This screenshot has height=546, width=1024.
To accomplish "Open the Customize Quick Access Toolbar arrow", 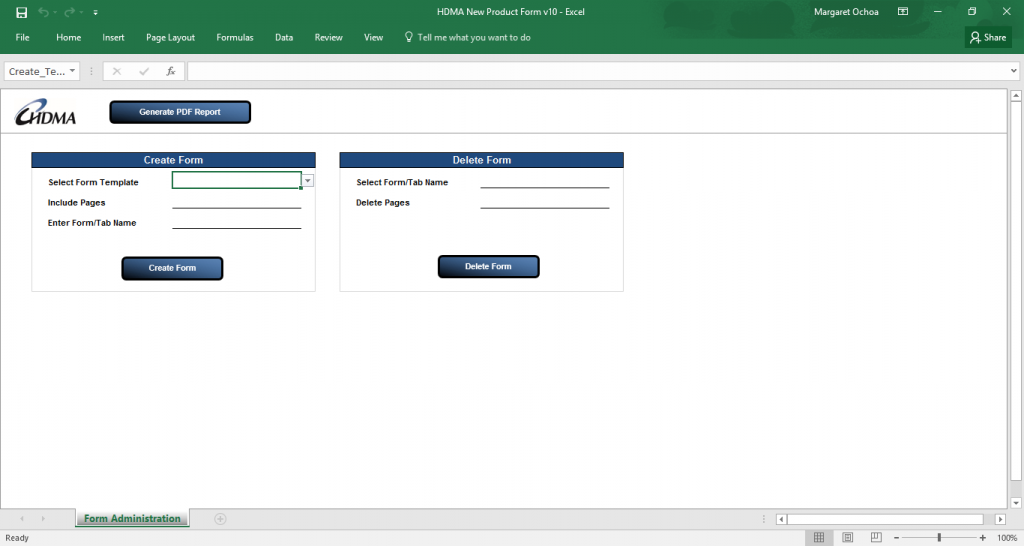I will pyautogui.click(x=95, y=12).
